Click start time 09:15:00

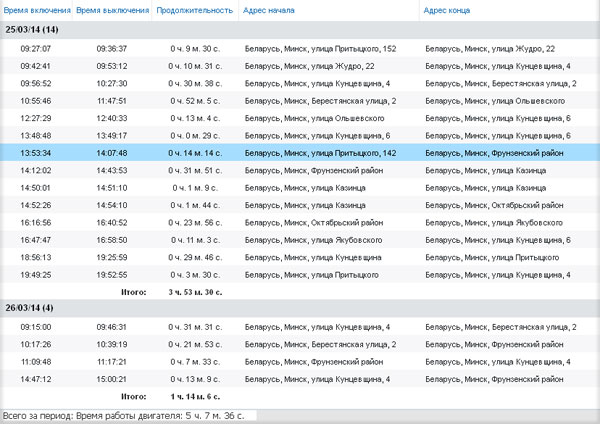36,327
